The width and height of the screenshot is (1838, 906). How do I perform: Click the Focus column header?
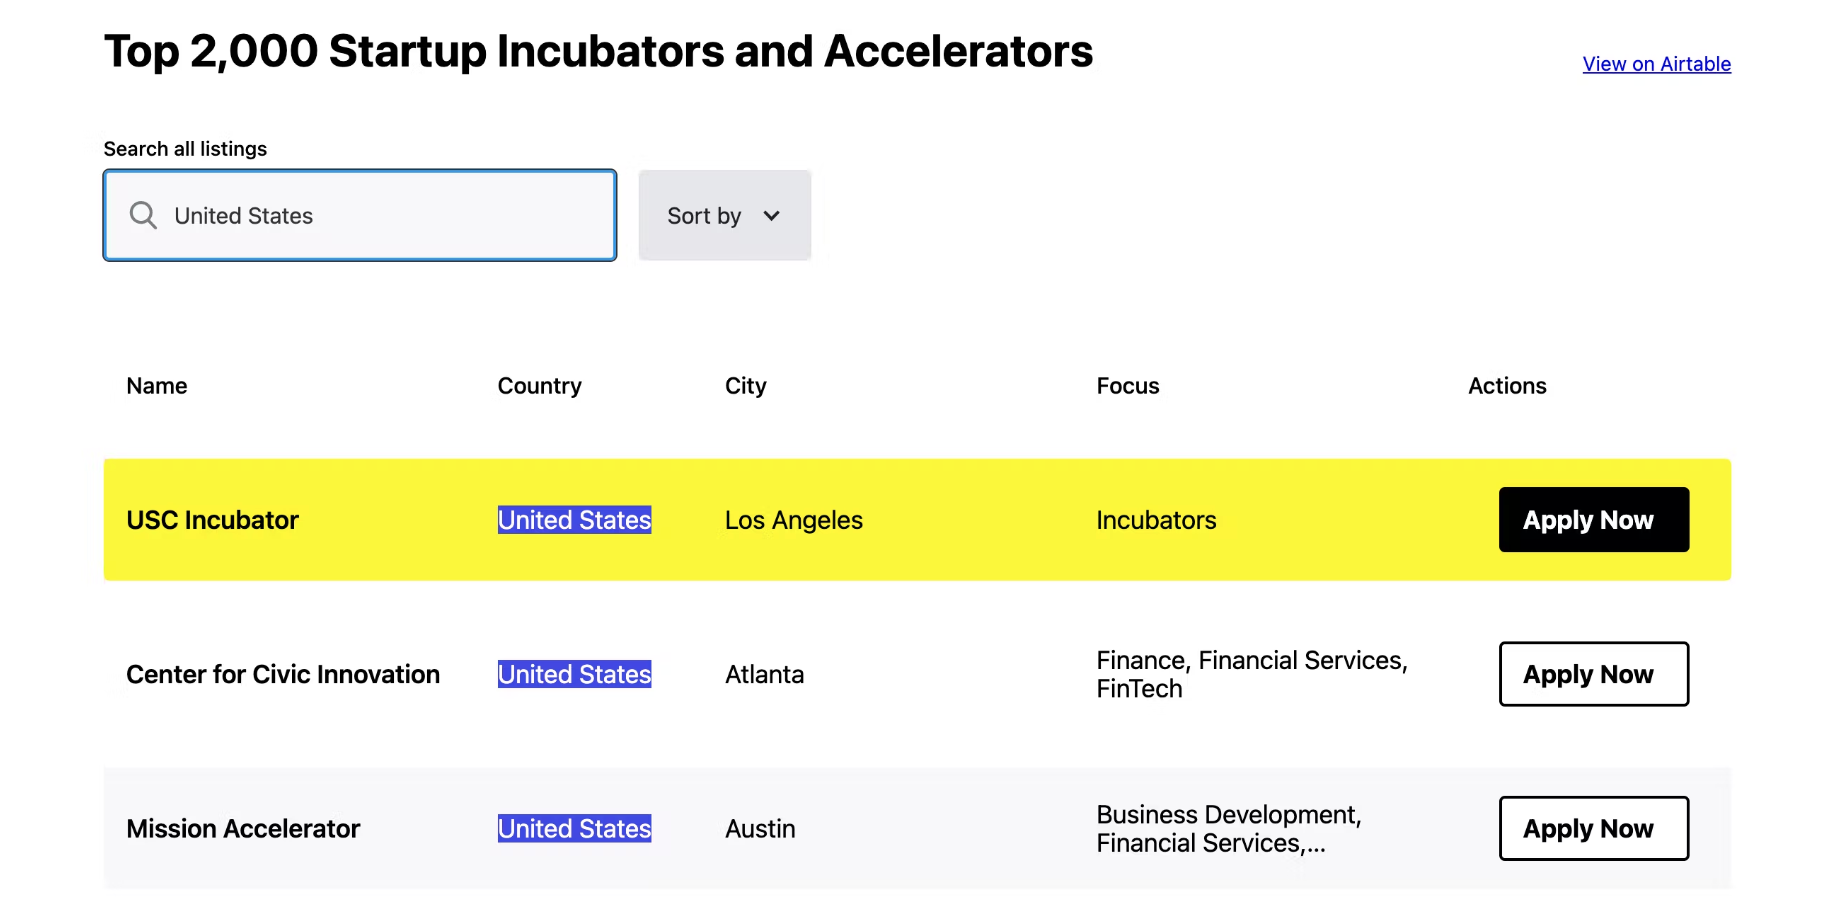click(1127, 386)
